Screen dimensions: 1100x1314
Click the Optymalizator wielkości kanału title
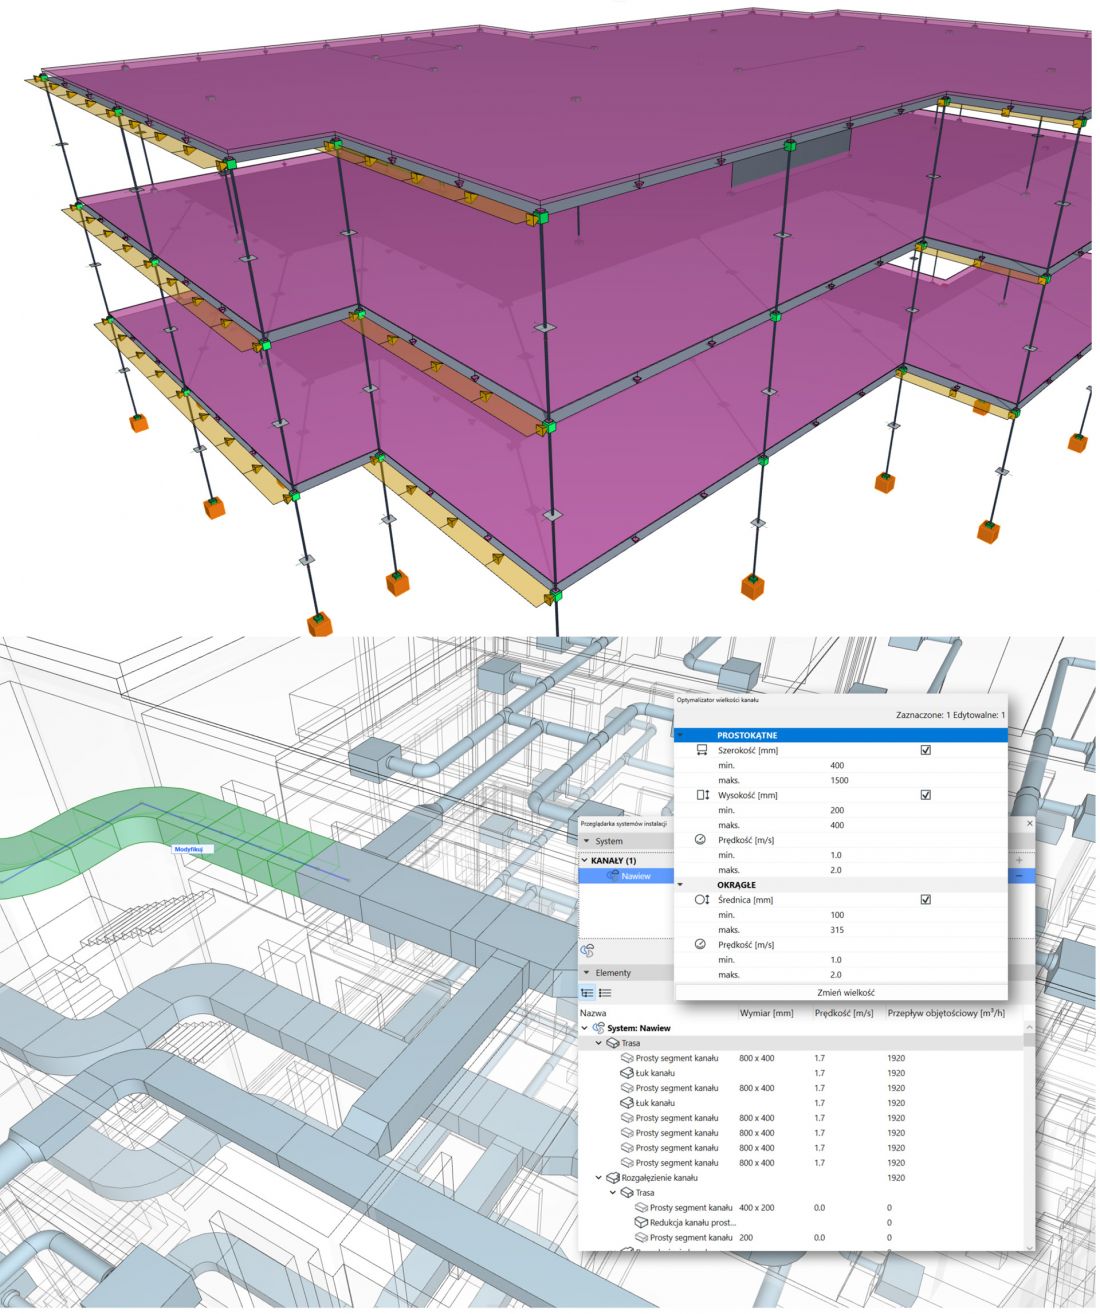point(717,702)
